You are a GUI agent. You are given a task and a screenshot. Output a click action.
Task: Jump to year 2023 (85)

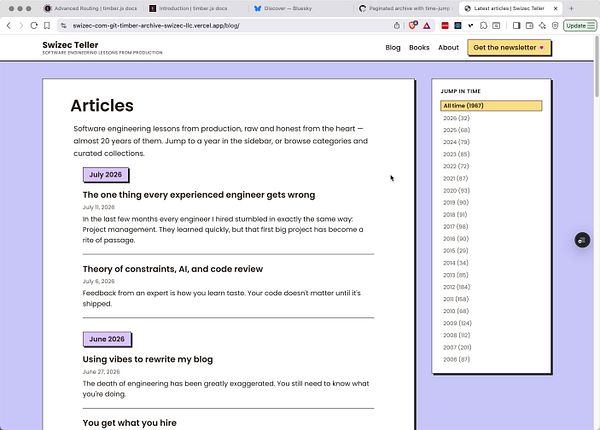(456, 154)
